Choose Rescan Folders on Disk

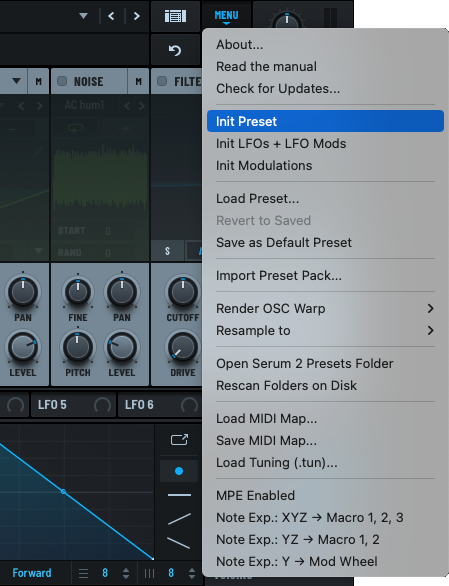tap(325, 385)
